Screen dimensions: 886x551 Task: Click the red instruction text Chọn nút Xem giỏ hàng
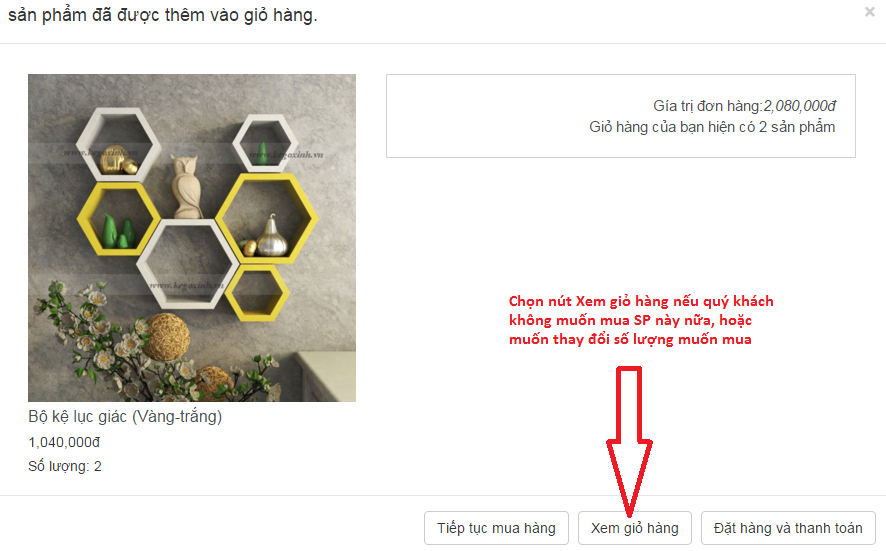point(641,320)
